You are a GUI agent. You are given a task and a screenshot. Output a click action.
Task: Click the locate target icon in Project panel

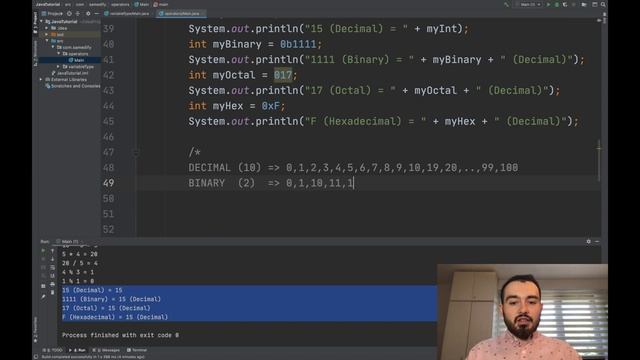(x=69, y=13)
